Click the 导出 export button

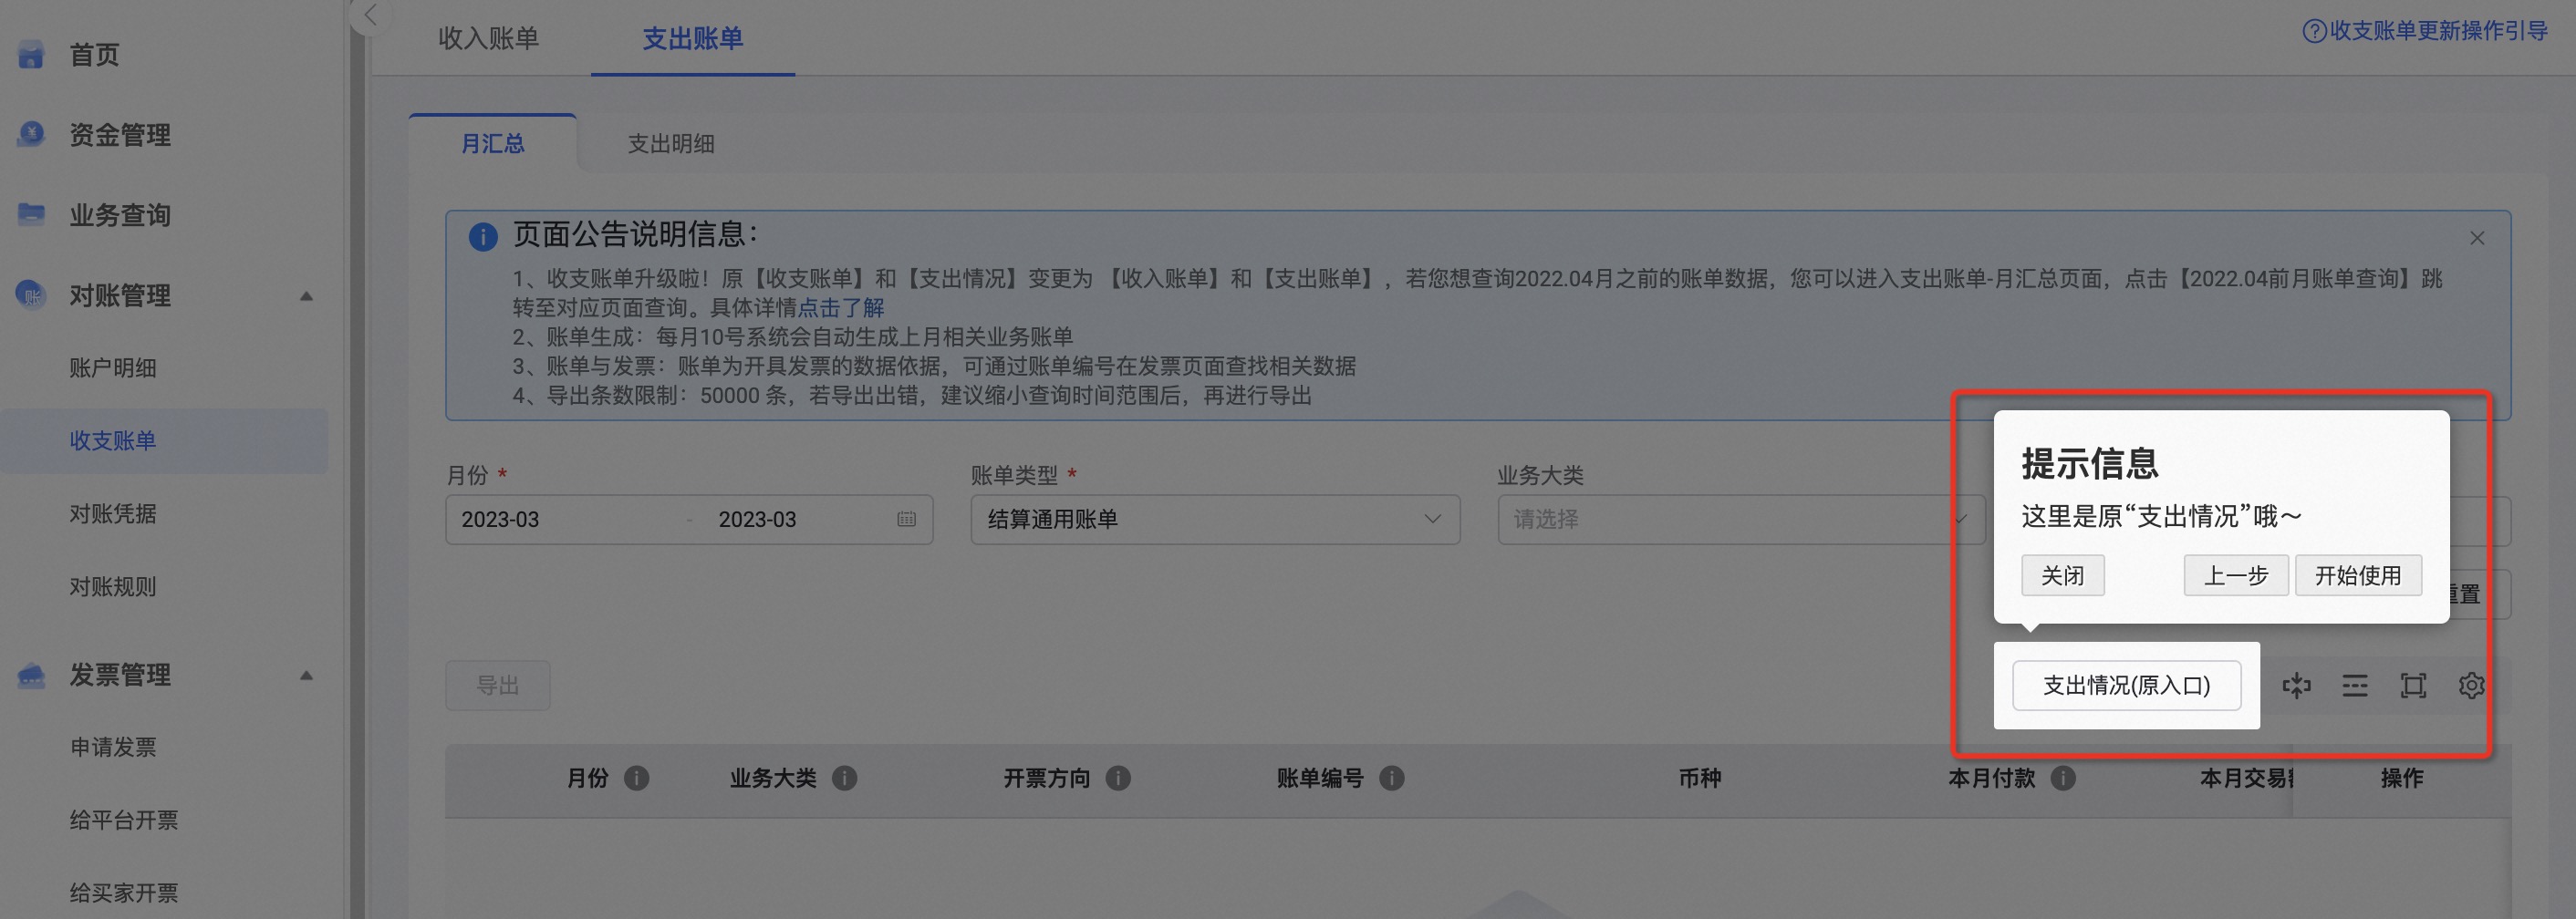click(x=497, y=686)
